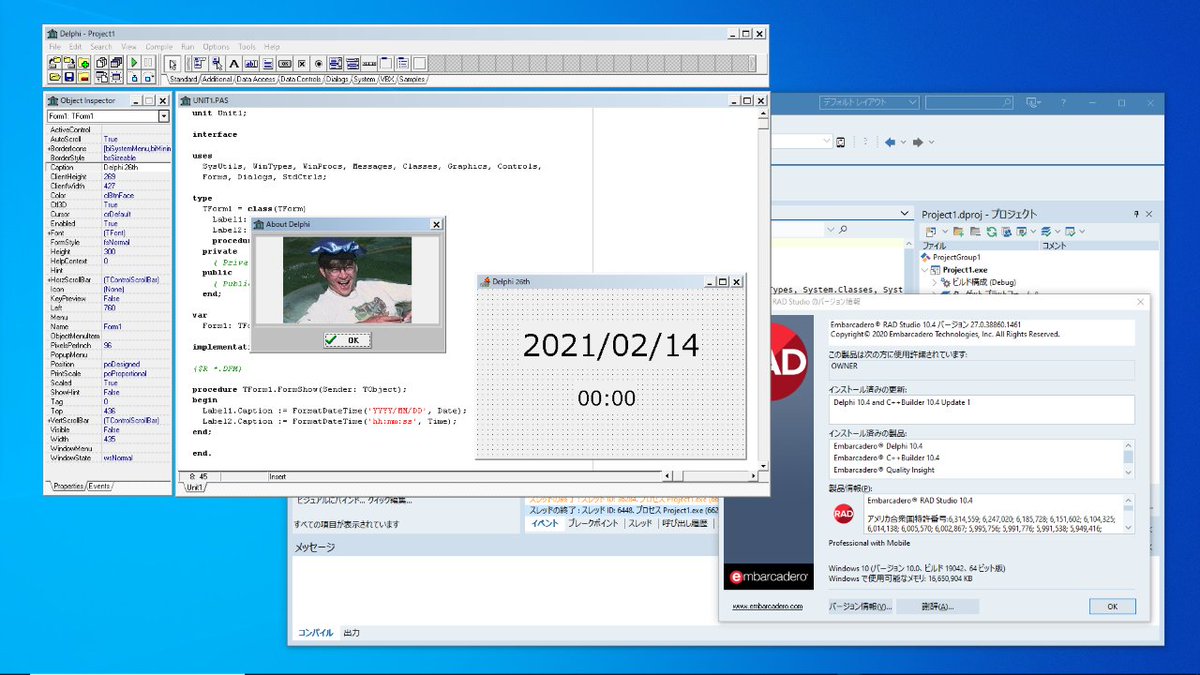Select the Caption property value Delphi 26th
This screenshot has width=1200, height=675.
click(x=135, y=167)
